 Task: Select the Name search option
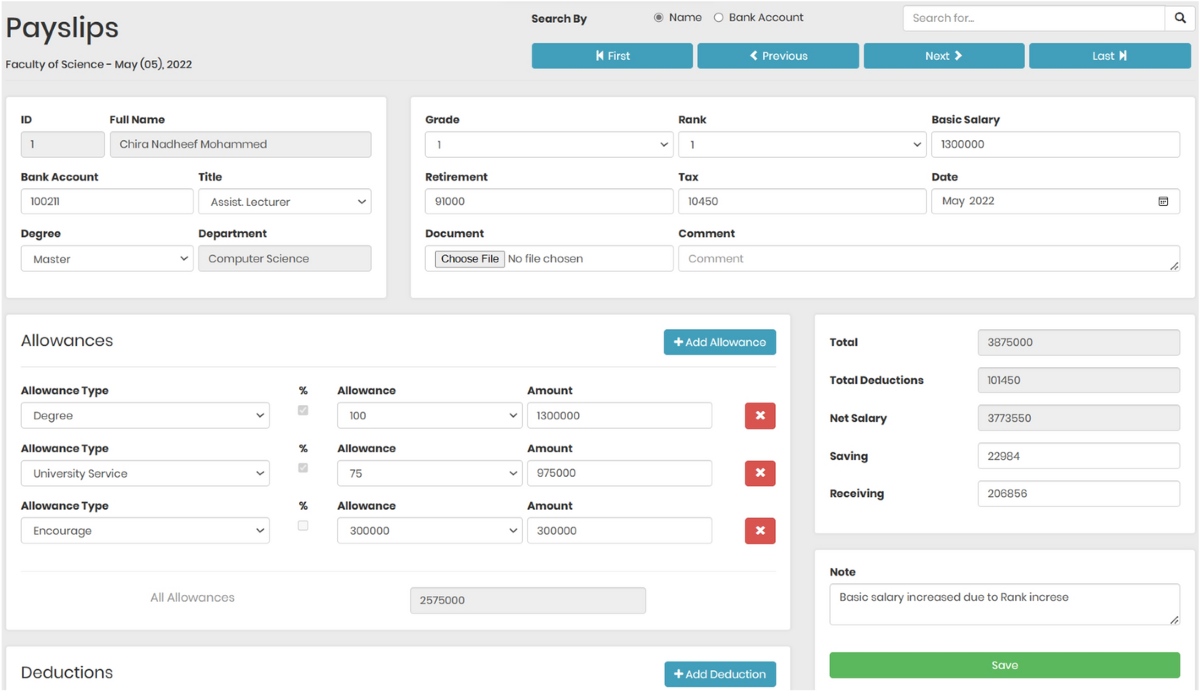(658, 18)
